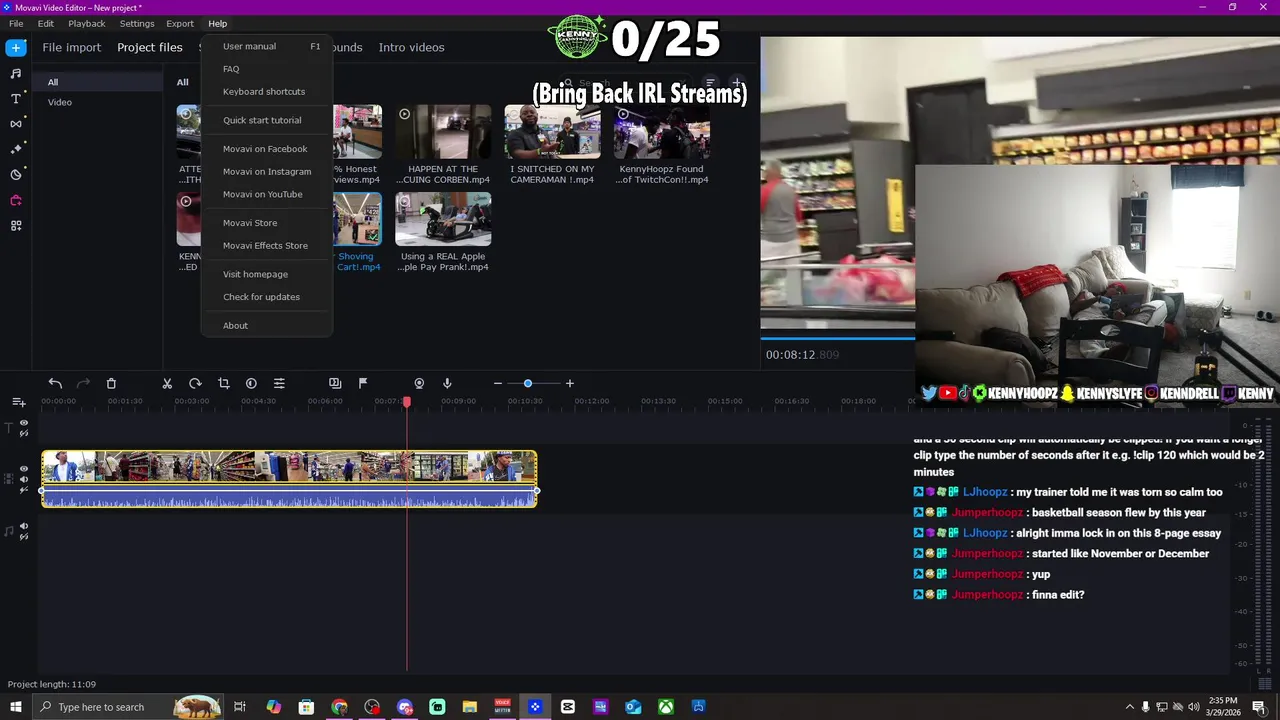1280x720 pixels.
Task: Delete the selected clip with trash icon
Action: click(111, 383)
